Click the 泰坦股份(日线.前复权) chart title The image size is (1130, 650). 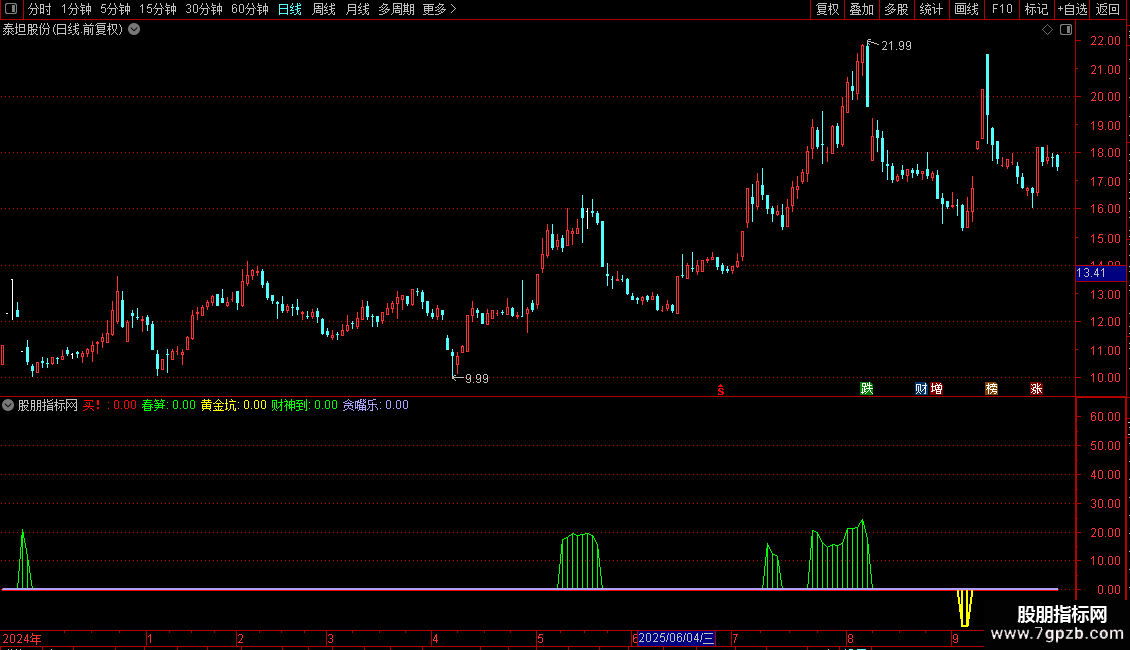pyautogui.click(x=63, y=30)
